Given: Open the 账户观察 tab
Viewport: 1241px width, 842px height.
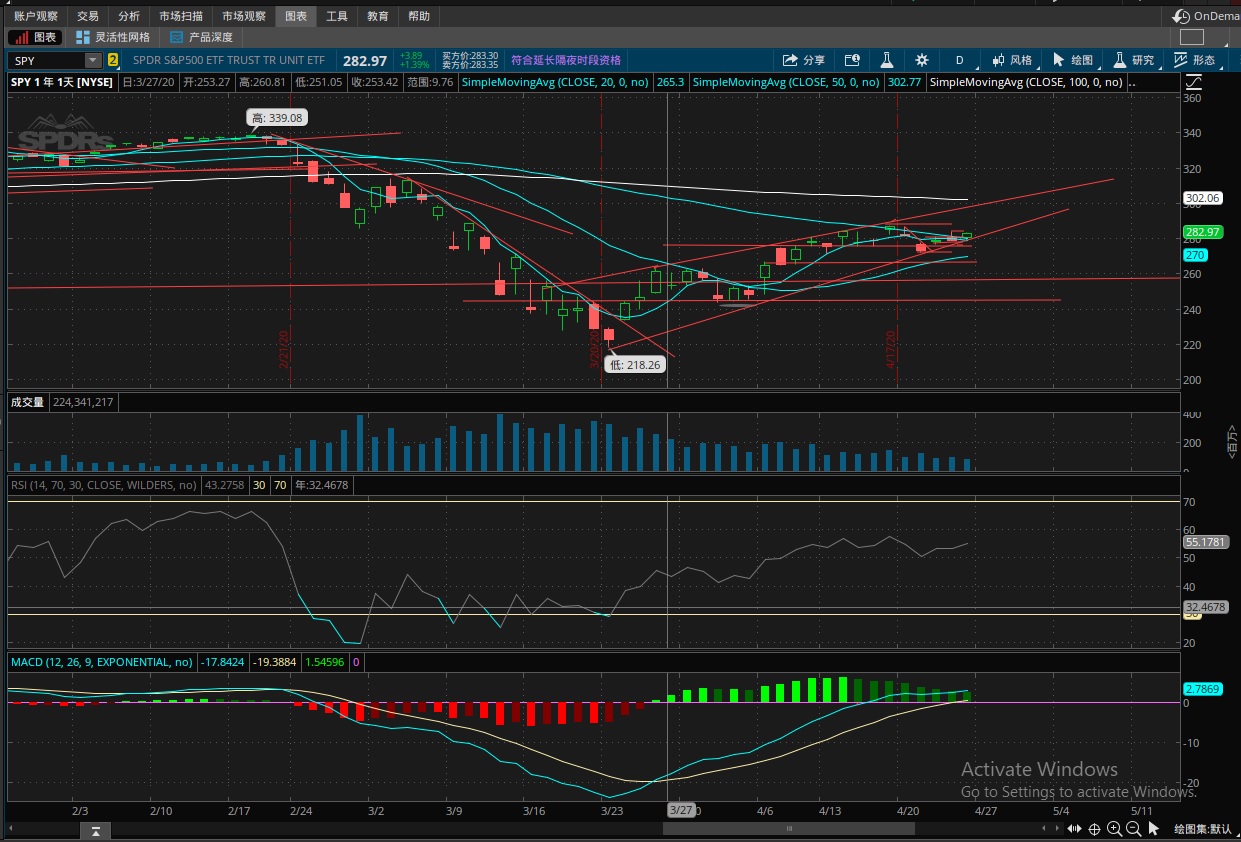Looking at the screenshot, I should [36, 16].
